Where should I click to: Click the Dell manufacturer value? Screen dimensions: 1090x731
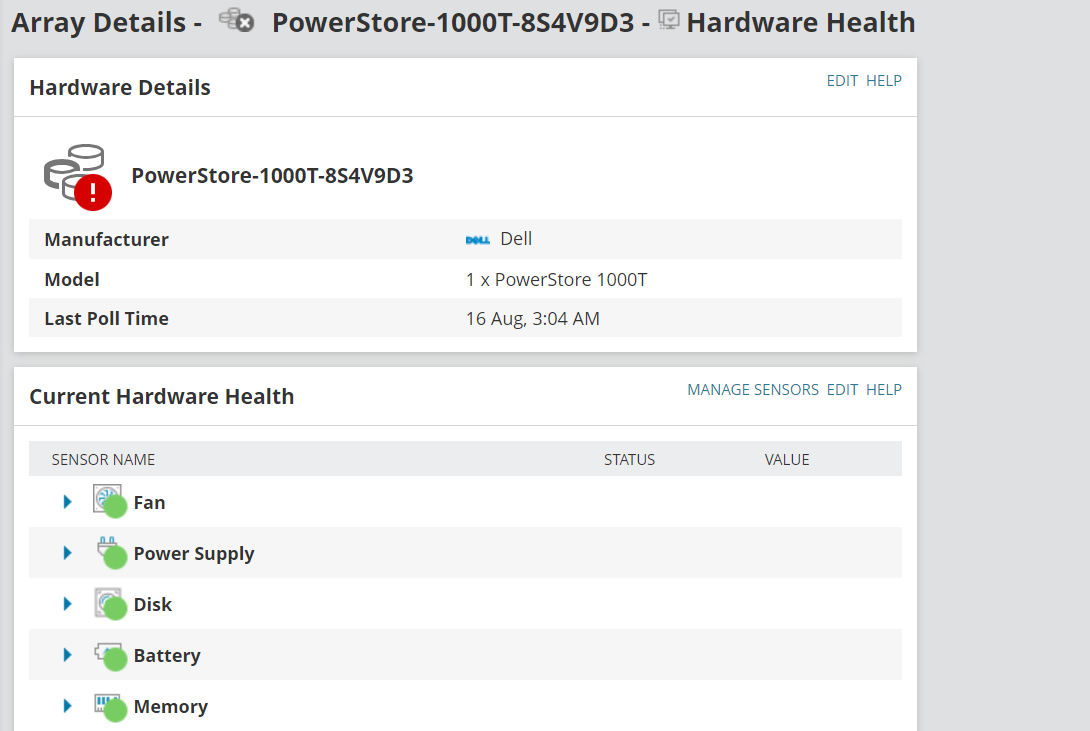pos(516,239)
